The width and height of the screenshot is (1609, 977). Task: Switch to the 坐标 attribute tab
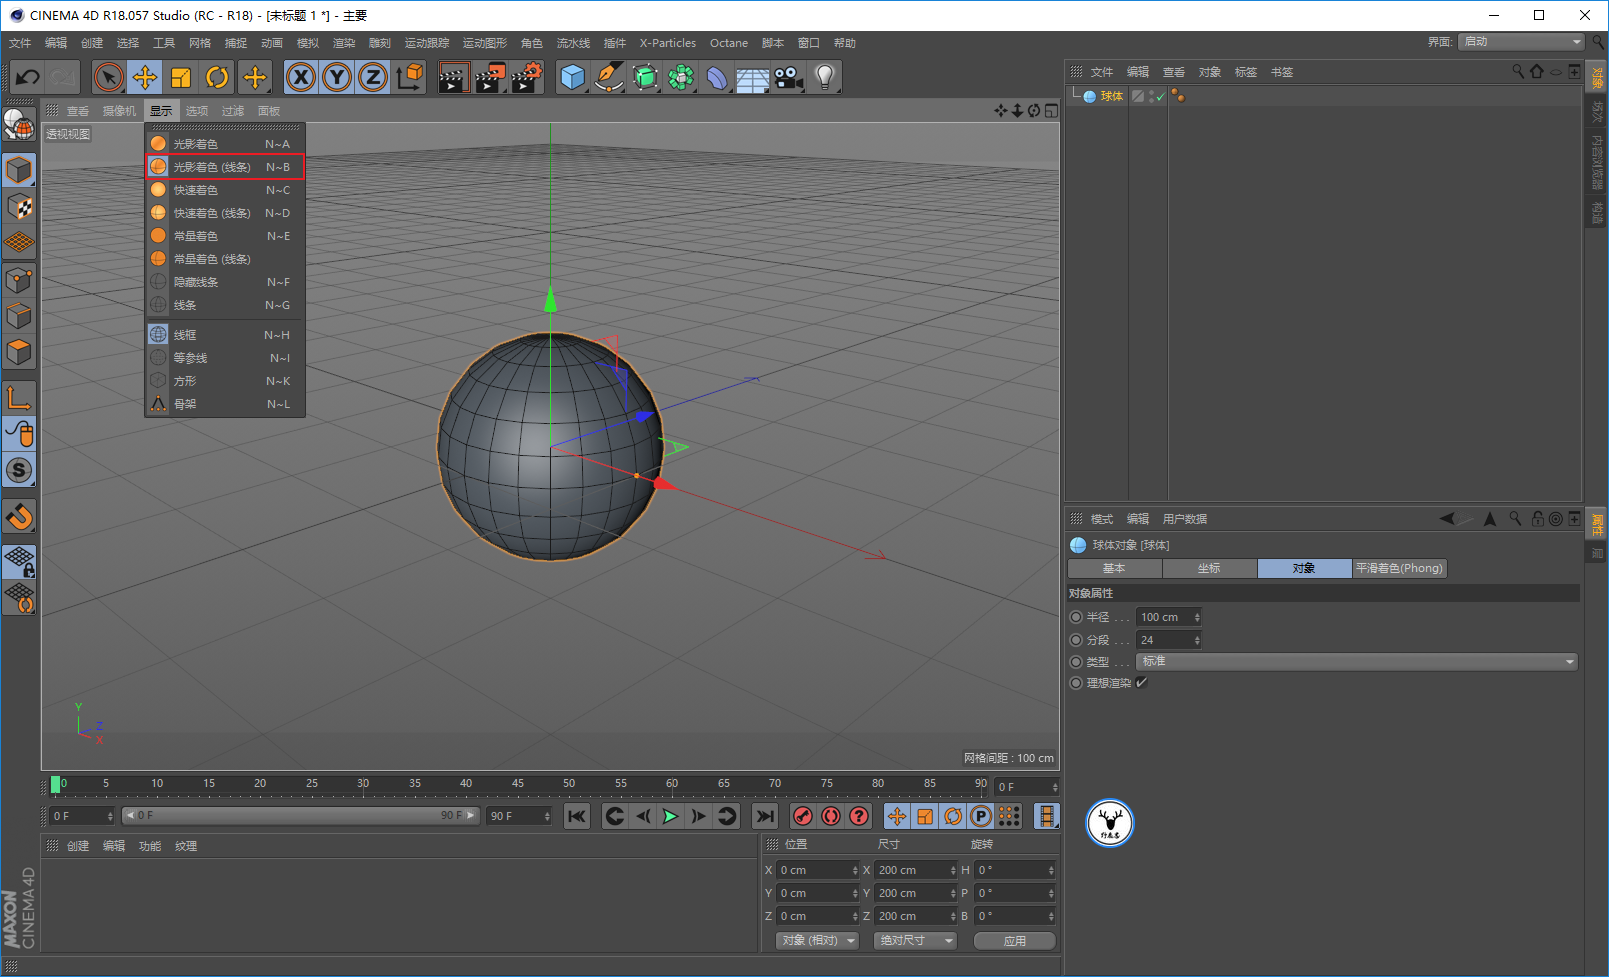pyautogui.click(x=1209, y=568)
